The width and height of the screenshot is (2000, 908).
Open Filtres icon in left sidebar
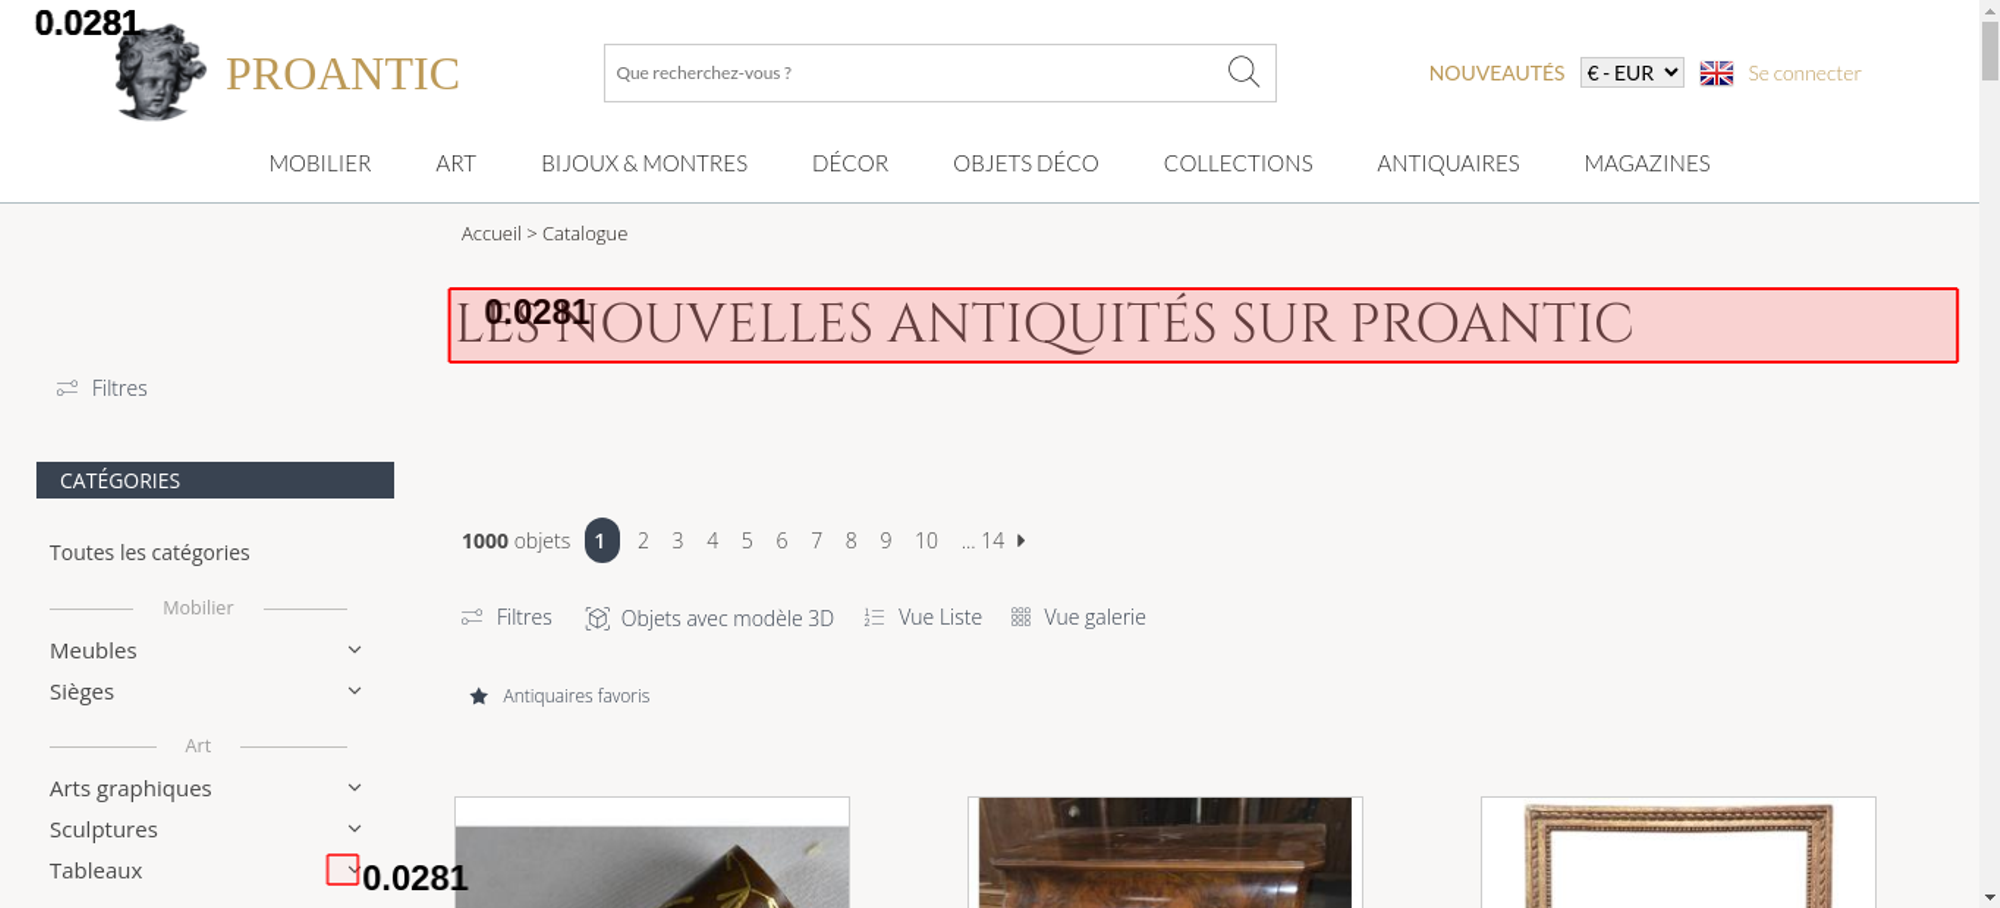67,388
